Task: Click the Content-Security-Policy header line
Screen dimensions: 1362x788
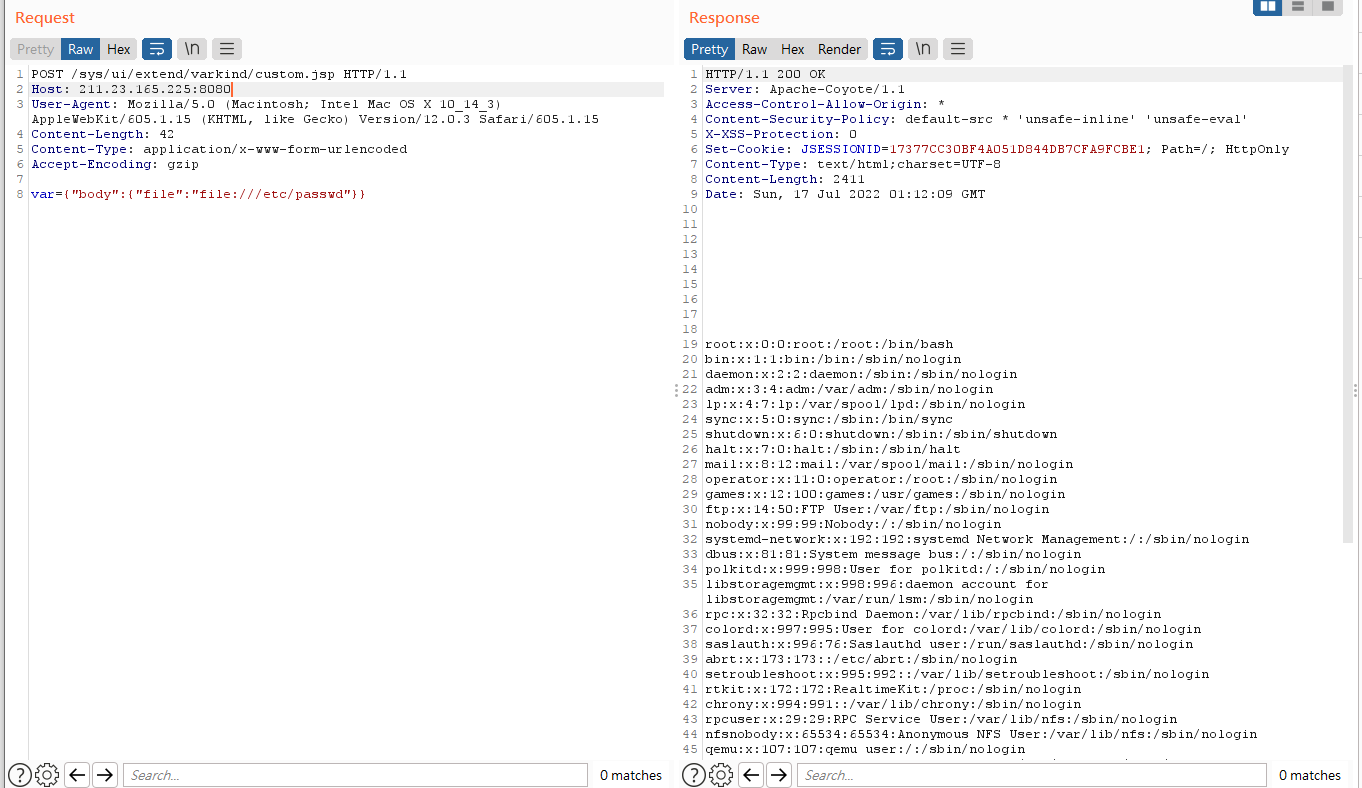Action: pos(976,119)
